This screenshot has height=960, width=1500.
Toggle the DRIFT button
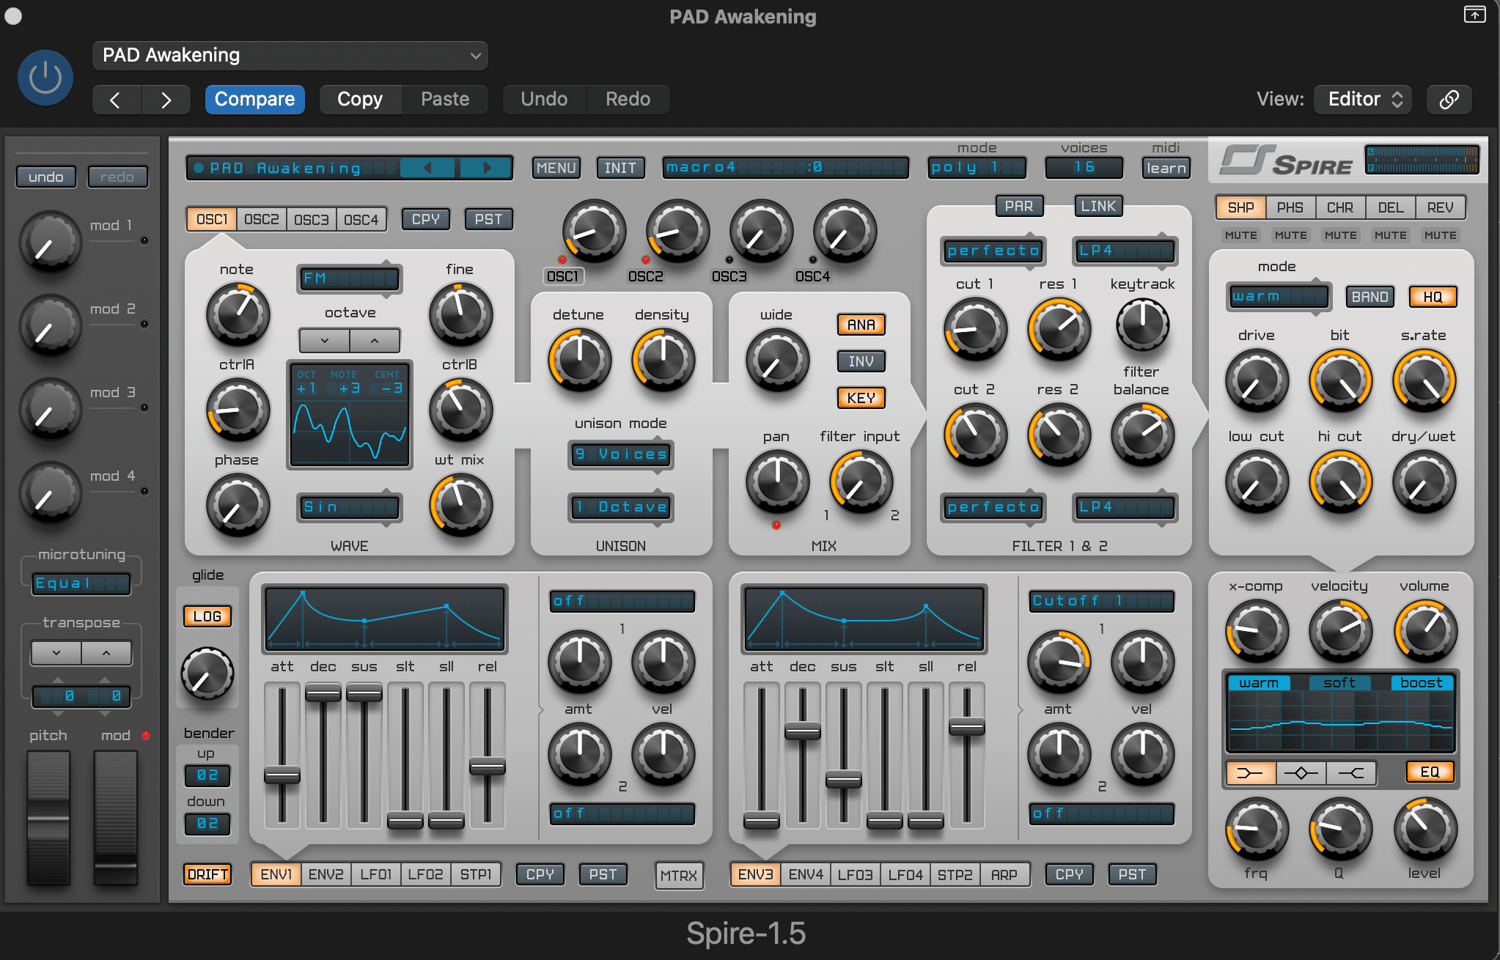[207, 874]
